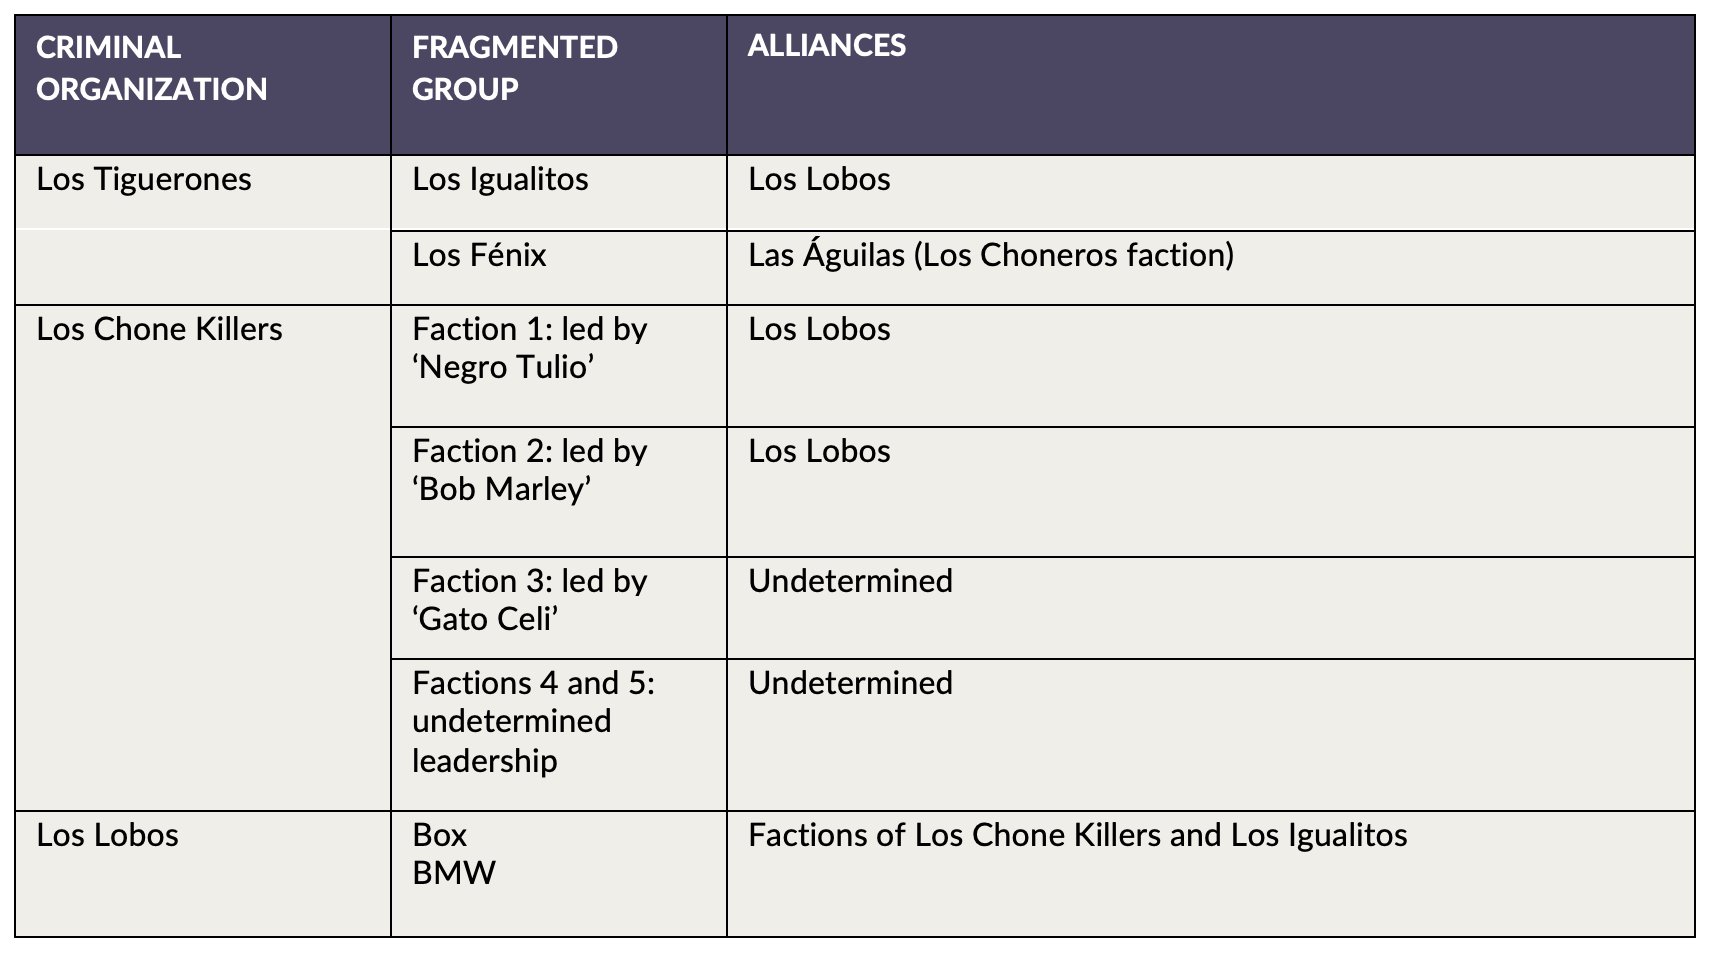This screenshot has width=1710, height=956.
Task: Click Los Lobos alliance beside Los Igualitos
Action: pos(819,180)
